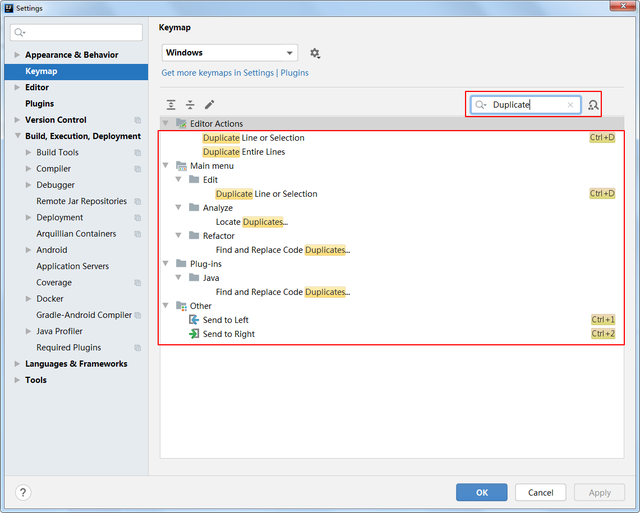Click the Send to Right arrow icon
Image resolution: width=640 pixels, height=513 pixels.
[x=194, y=334]
